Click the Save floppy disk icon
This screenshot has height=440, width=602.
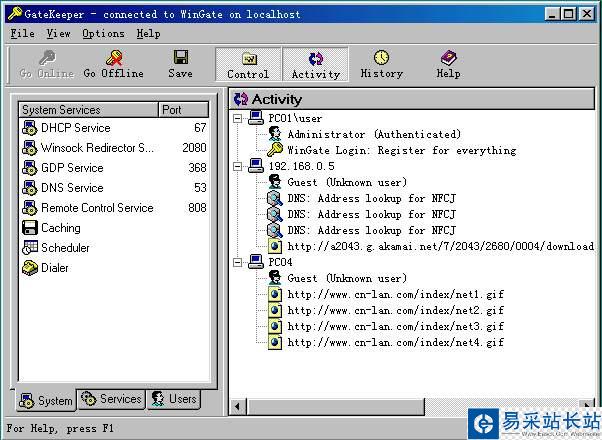180,57
